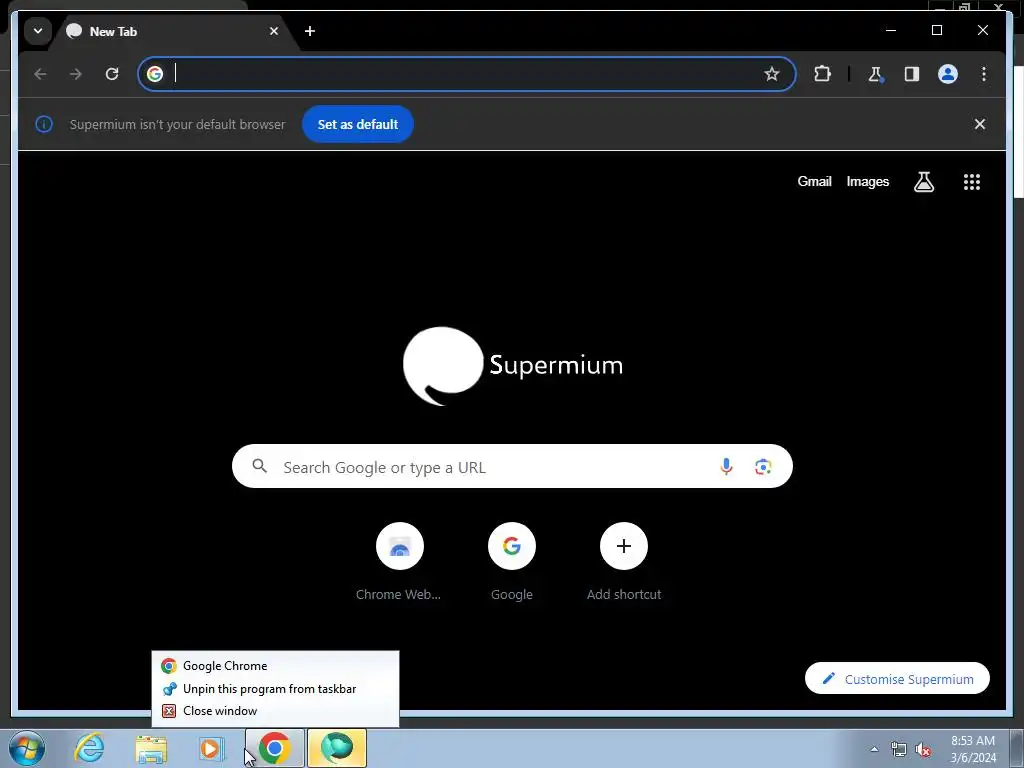Focus the address bar input
The image size is (1024, 768).
click(x=464, y=74)
